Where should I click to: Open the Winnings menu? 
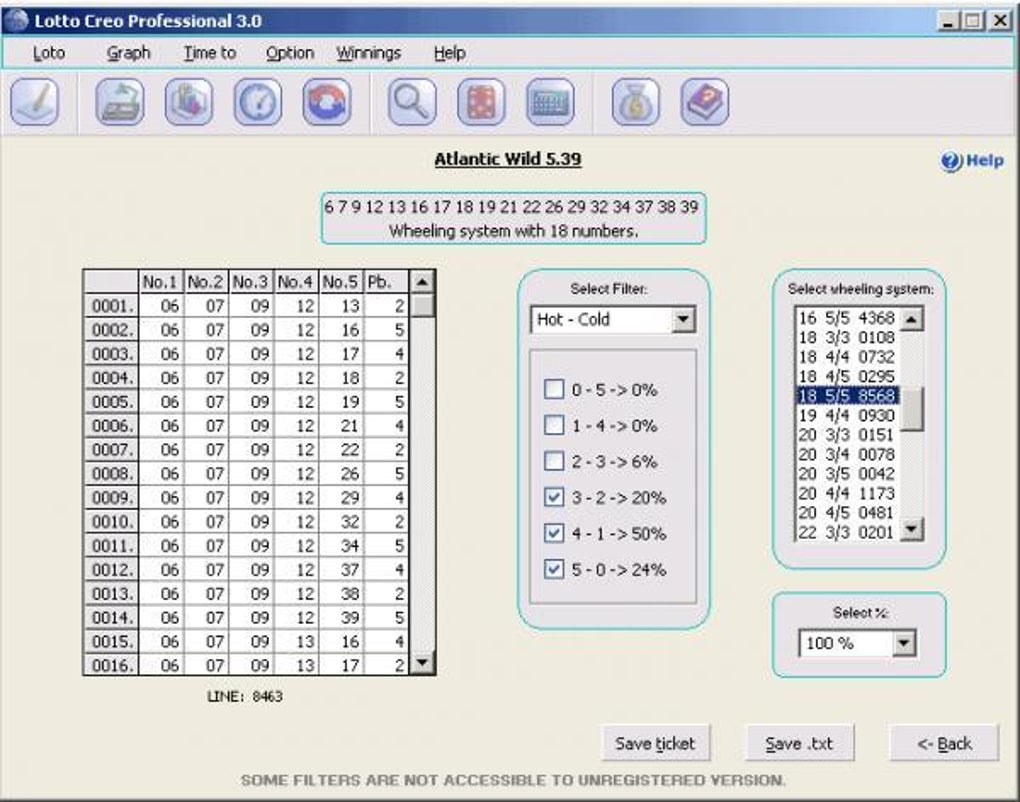[368, 53]
